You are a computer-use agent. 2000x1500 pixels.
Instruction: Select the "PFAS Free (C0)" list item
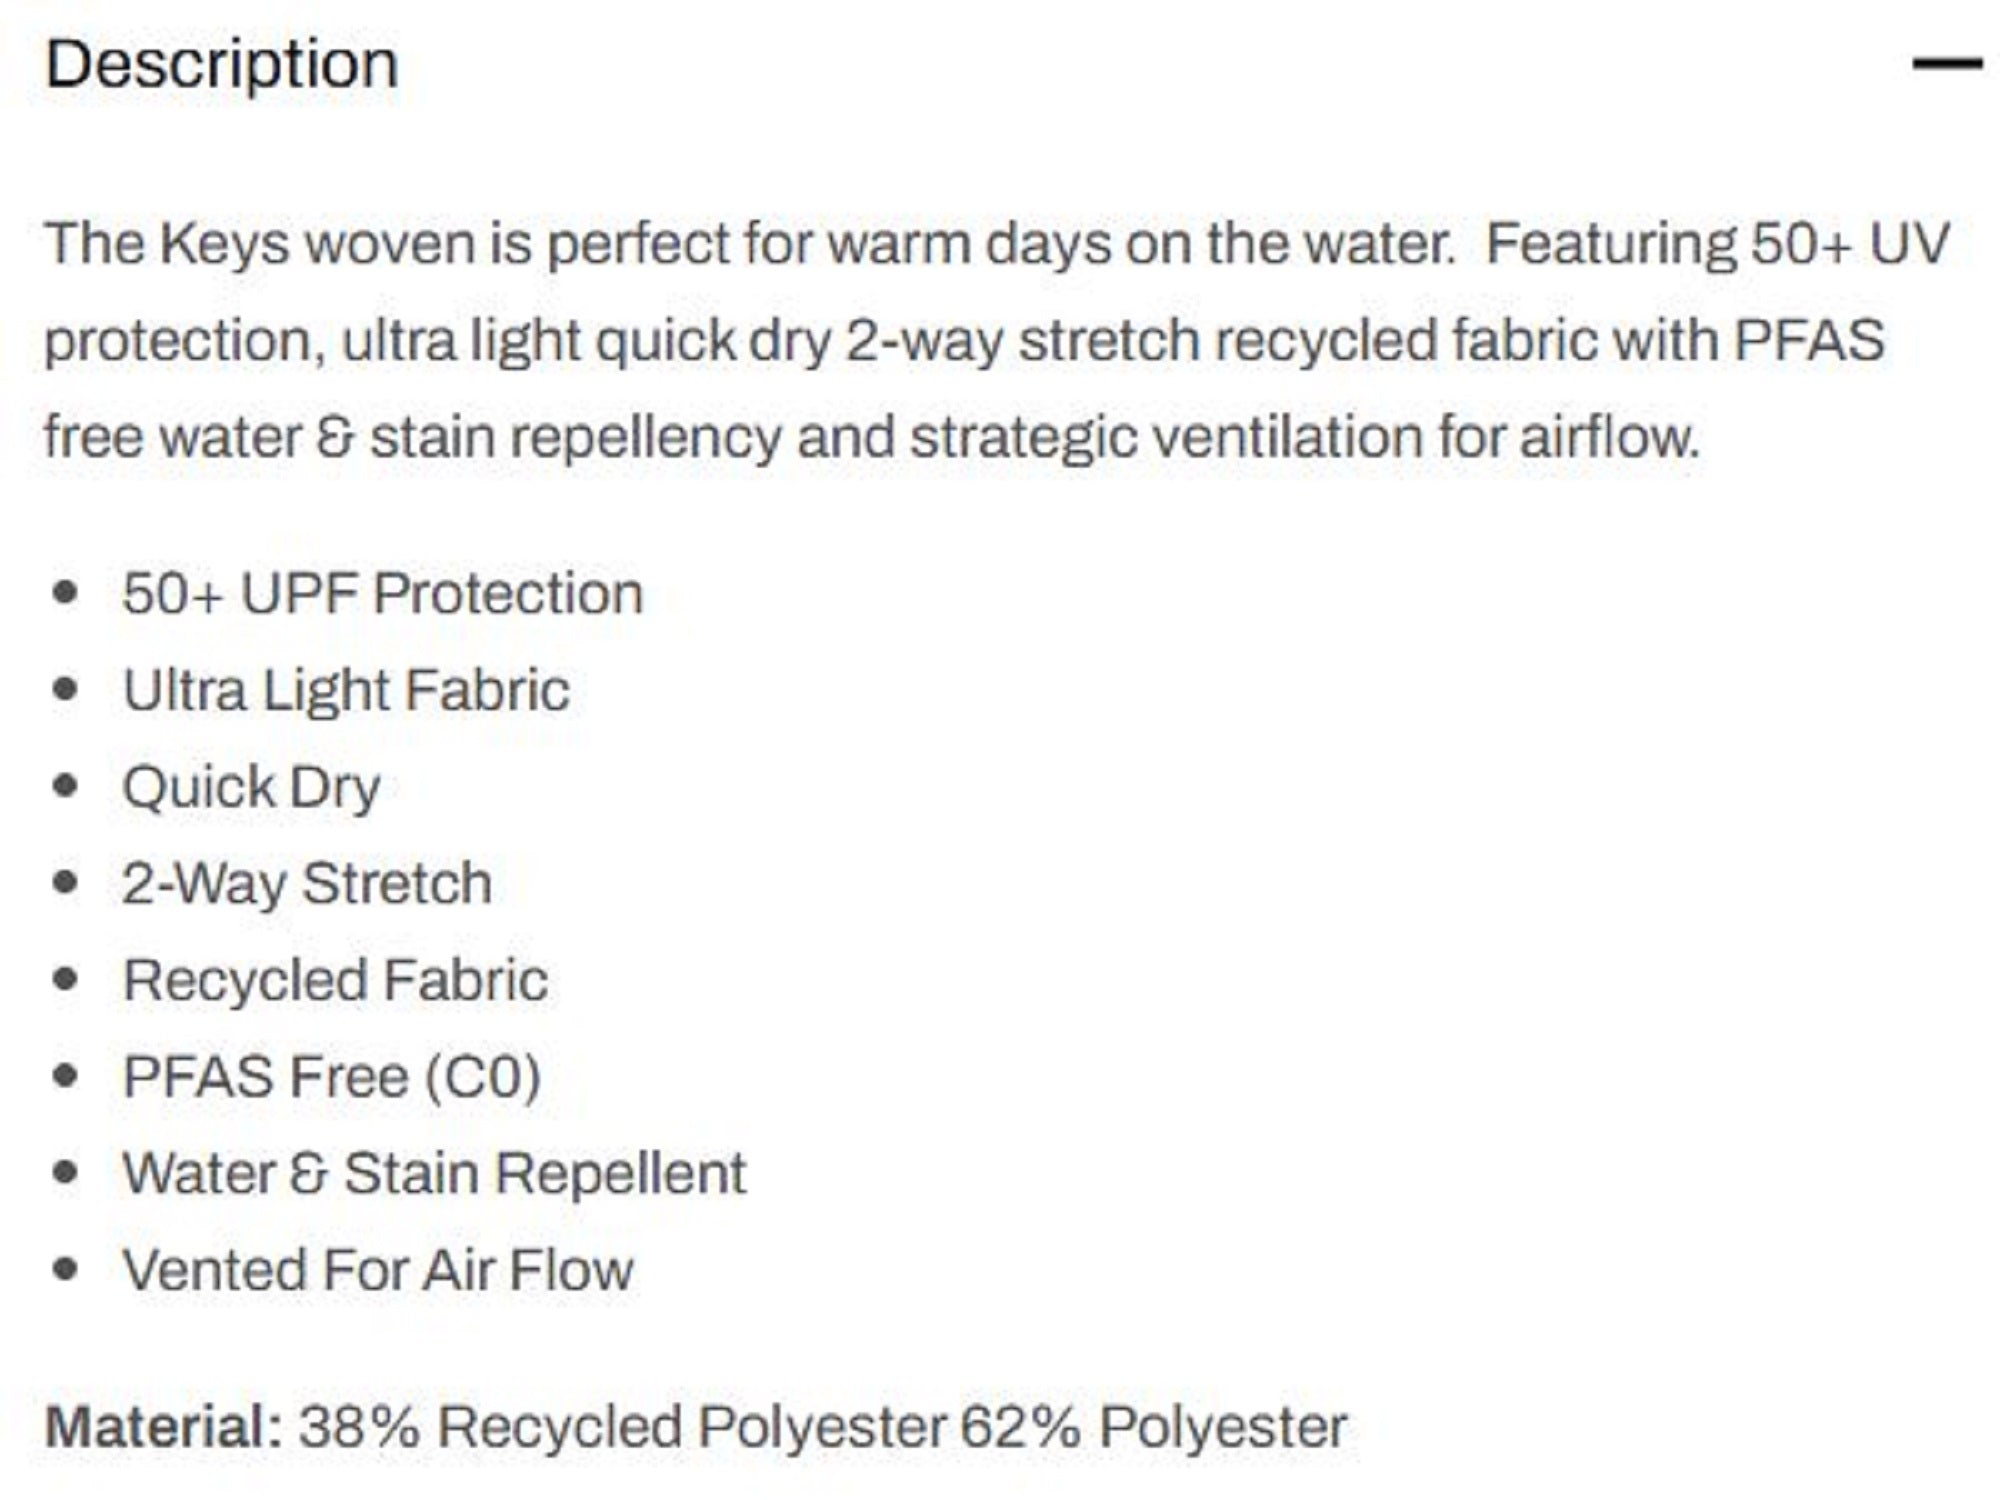[x=331, y=1077]
